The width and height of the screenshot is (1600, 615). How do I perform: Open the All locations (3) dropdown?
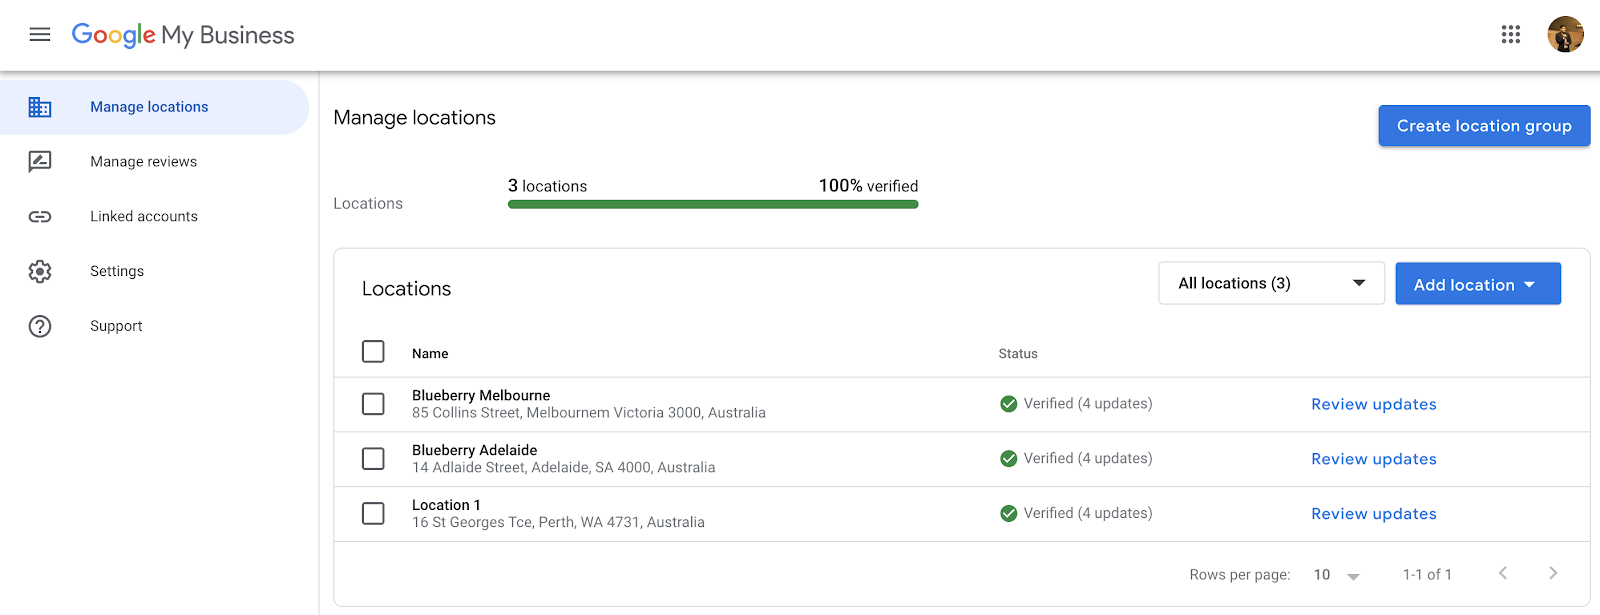(x=1271, y=283)
